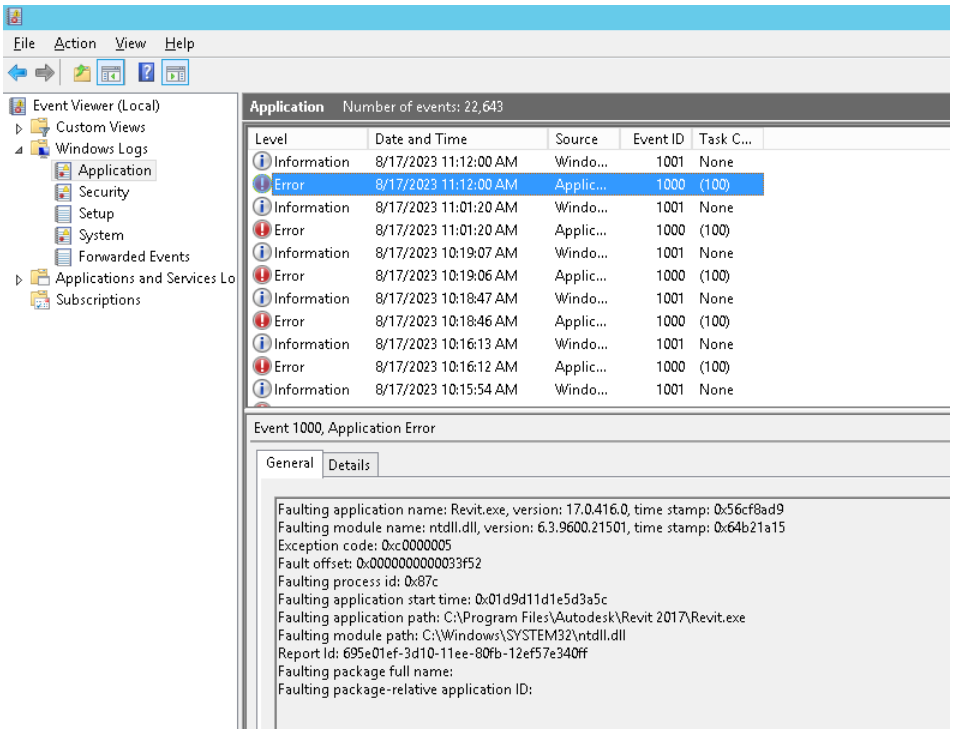Click the Up One Level folder icon
This screenshot has height=730, width=957.
click(x=82, y=73)
